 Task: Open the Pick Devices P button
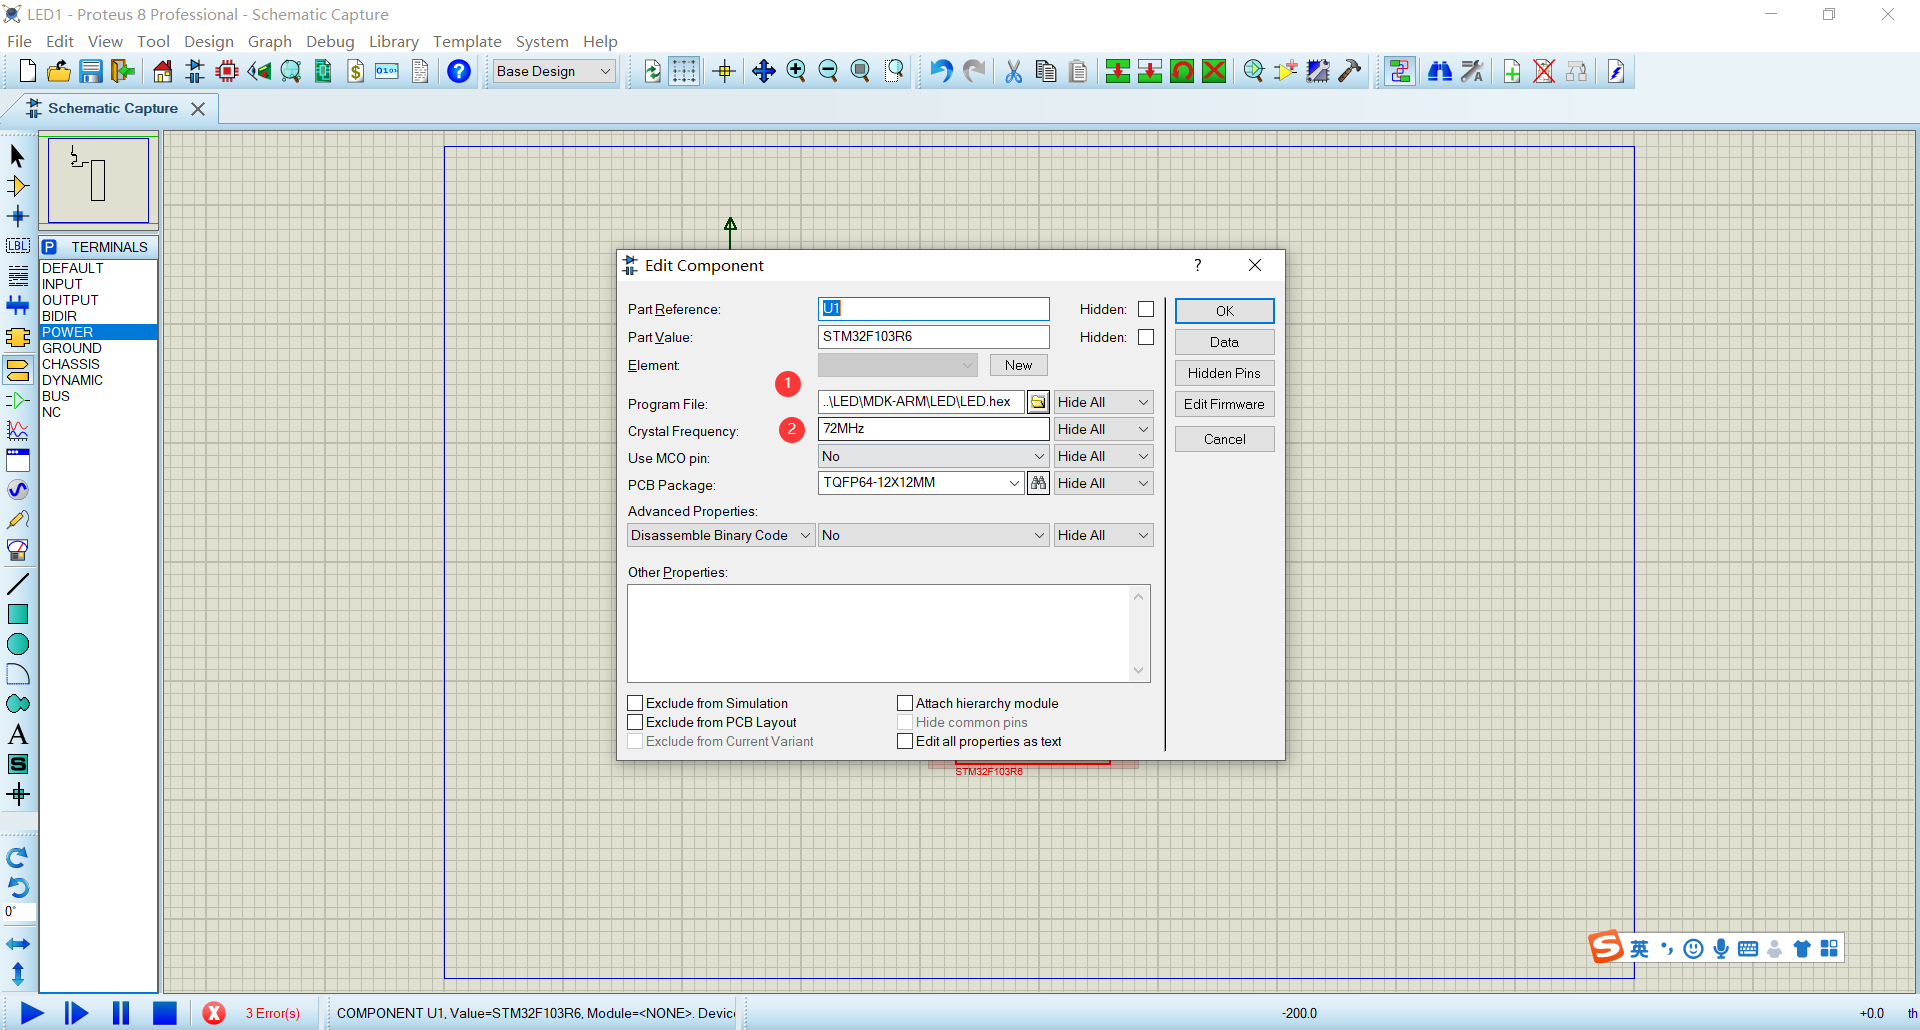coord(50,247)
